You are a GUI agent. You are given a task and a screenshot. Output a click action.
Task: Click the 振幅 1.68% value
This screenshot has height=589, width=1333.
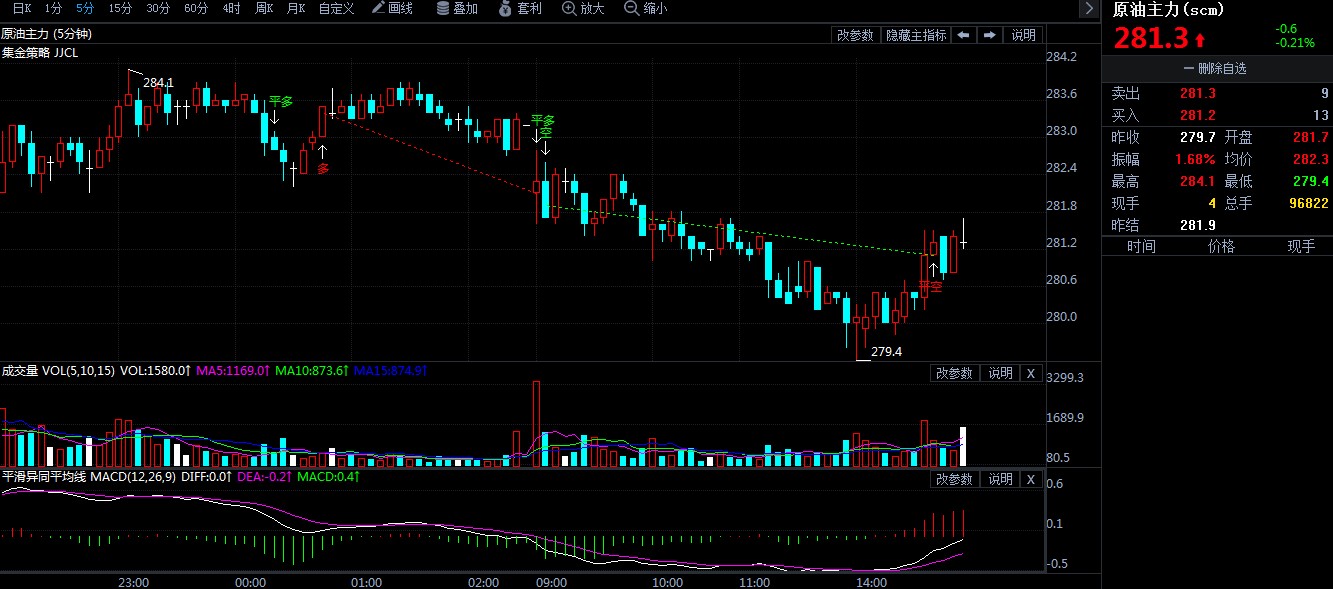click(x=1194, y=159)
